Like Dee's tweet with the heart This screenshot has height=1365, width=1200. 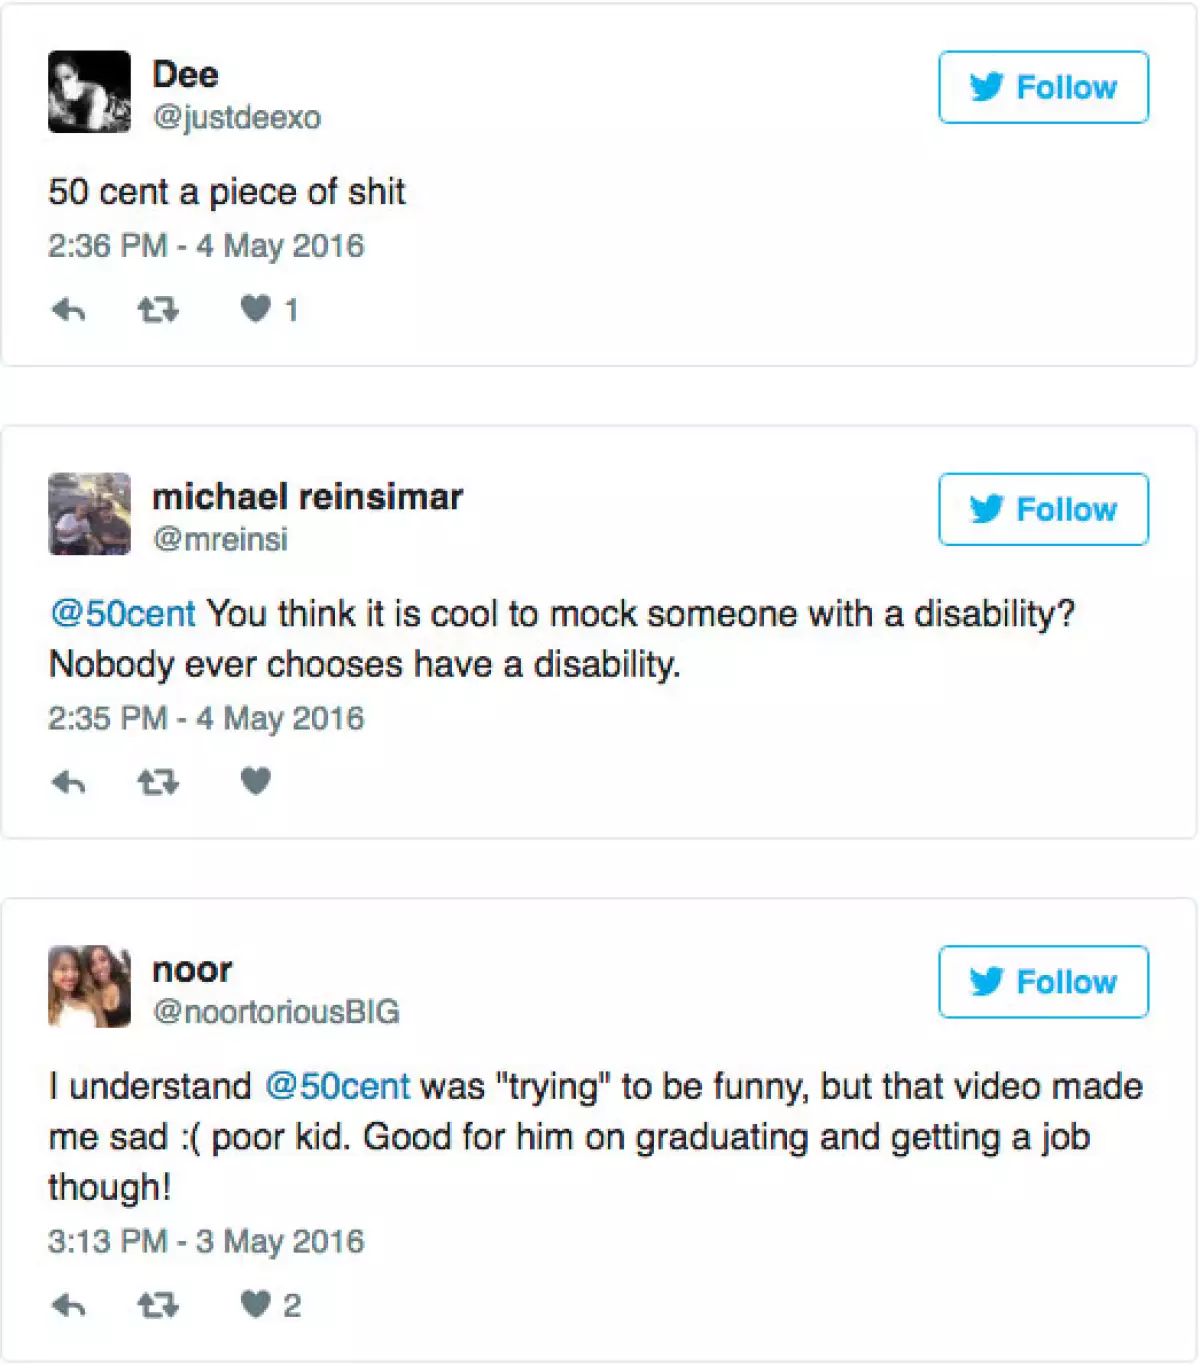pos(256,309)
